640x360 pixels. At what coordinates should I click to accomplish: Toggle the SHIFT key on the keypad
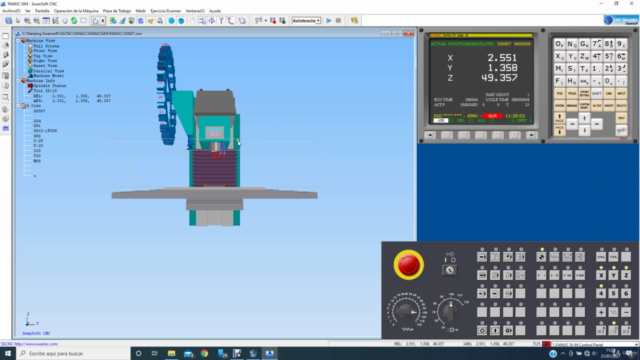(597, 93)
